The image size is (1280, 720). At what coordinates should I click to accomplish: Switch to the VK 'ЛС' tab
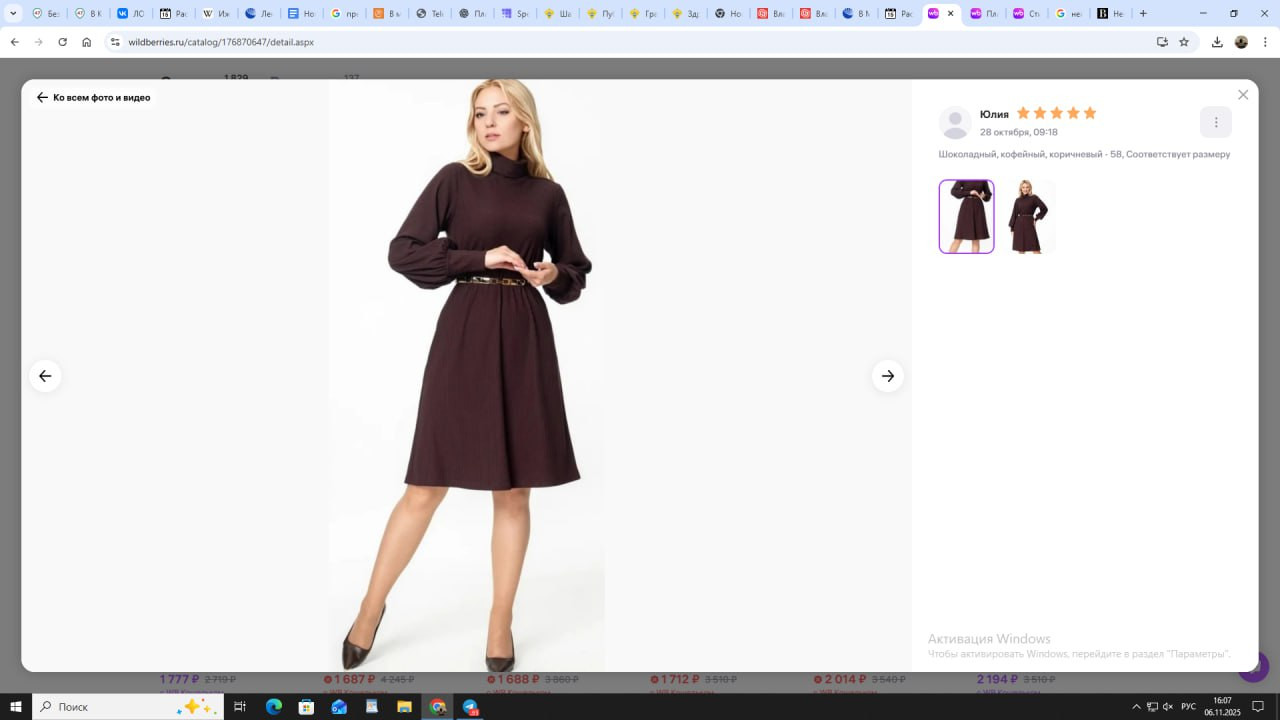[130, 14]
